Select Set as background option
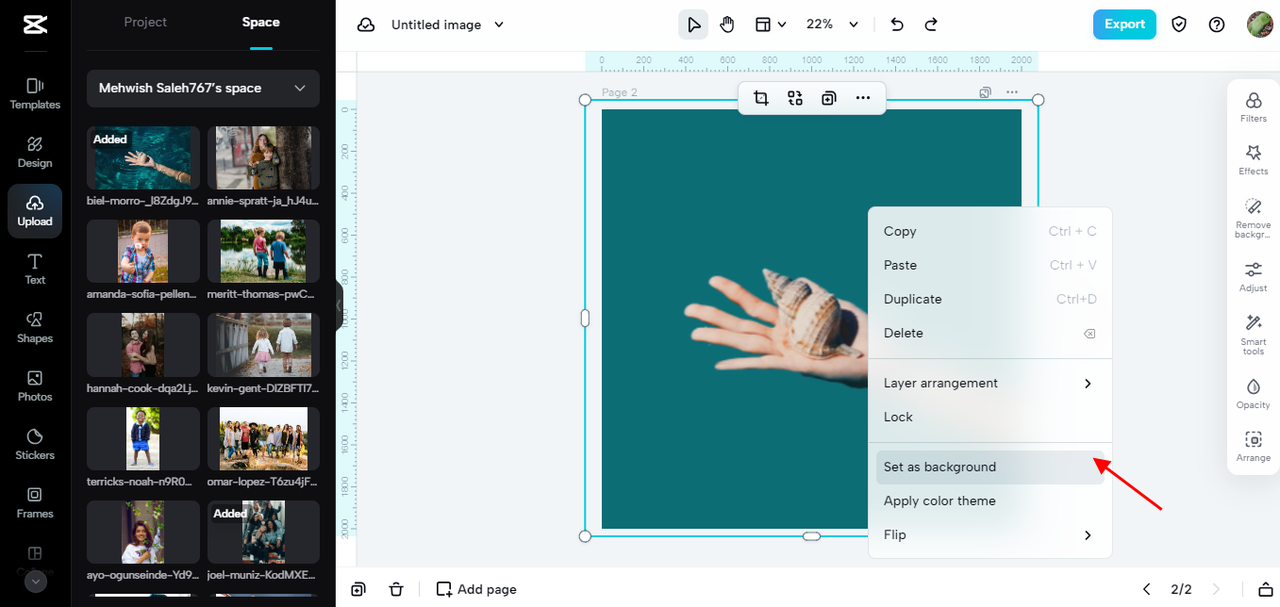This screenshot has height=607, width=1280. click(990, 467)
